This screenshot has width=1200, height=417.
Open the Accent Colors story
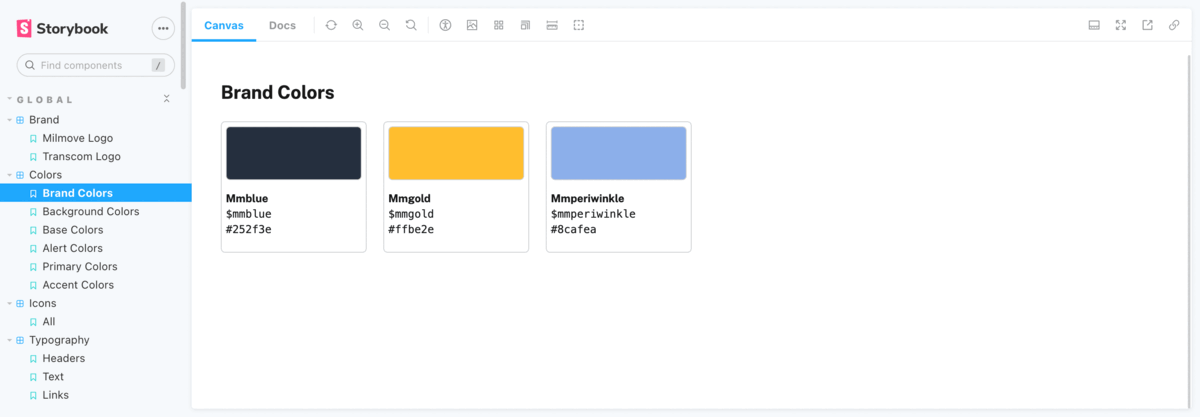point(78,285)
